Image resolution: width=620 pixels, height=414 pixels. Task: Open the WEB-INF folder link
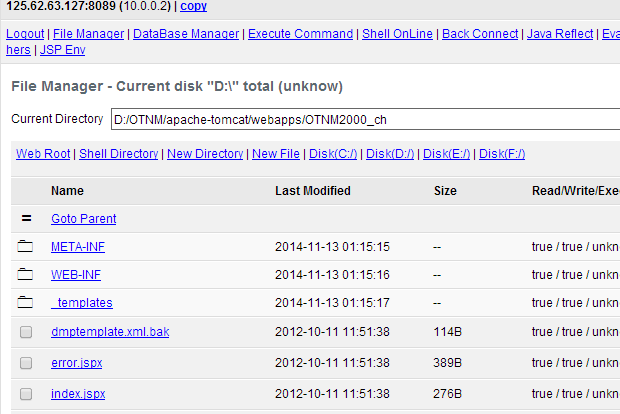pyautogui.click(x=76, y=275)
